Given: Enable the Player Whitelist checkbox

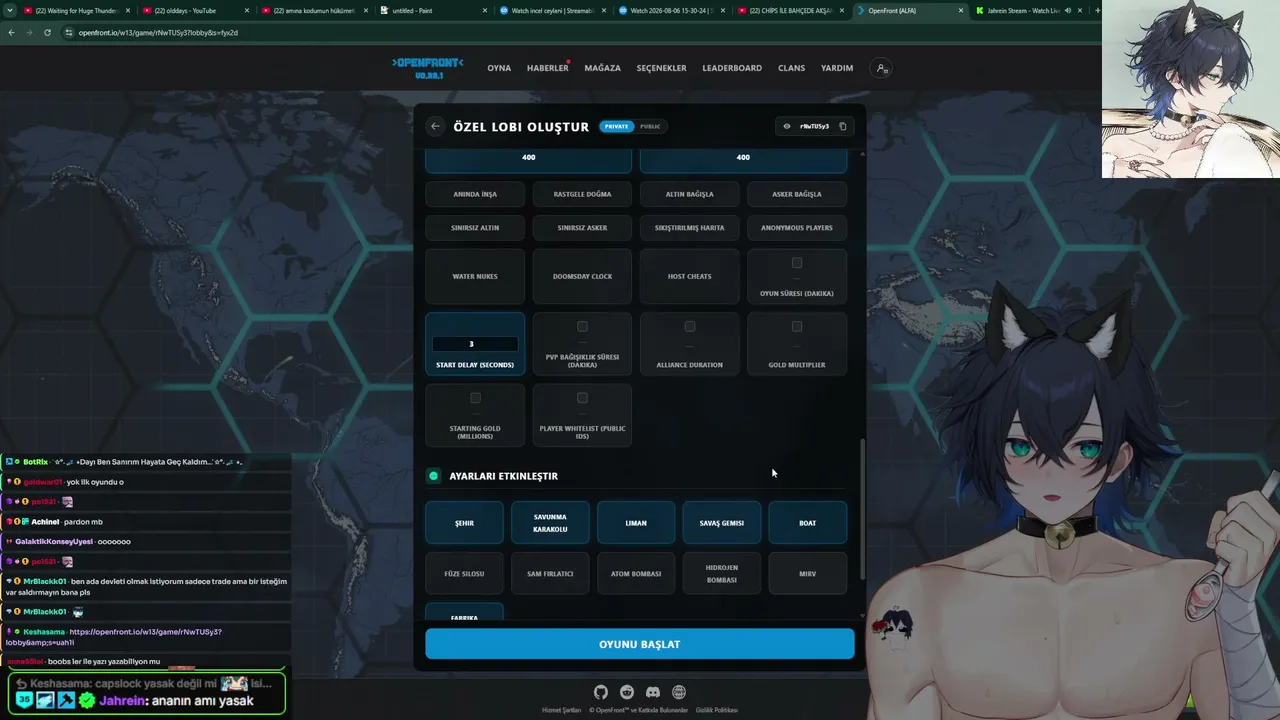Looking at the screenshot, I should click(582, 397).
